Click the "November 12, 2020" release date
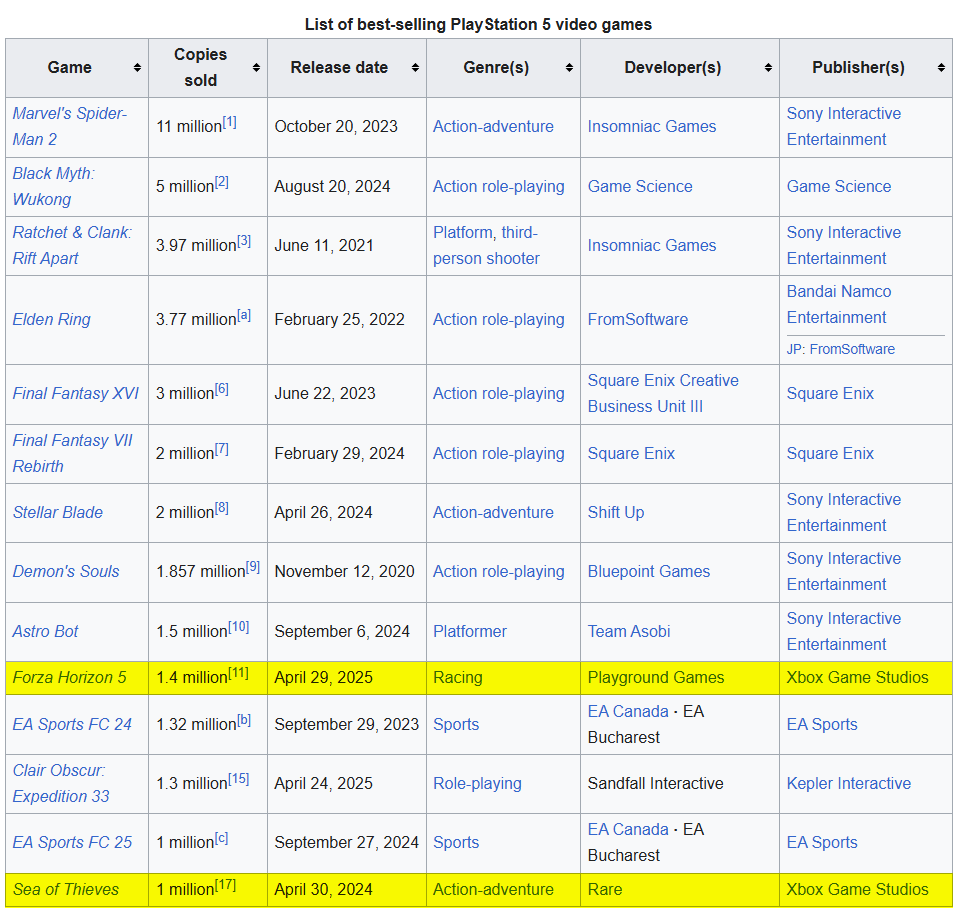Viewport: 960px width, 913px height. click(345, 571)
